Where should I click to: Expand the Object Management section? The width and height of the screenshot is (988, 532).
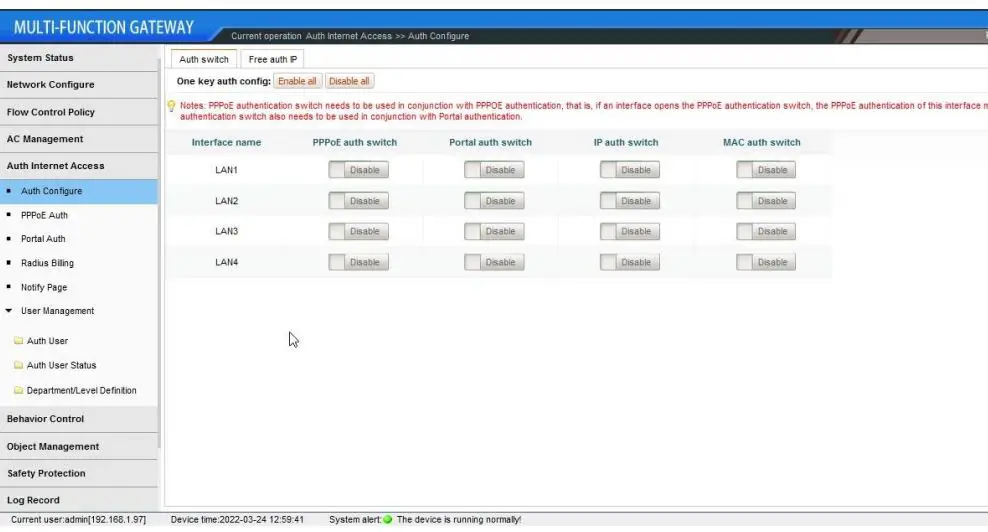79,446
